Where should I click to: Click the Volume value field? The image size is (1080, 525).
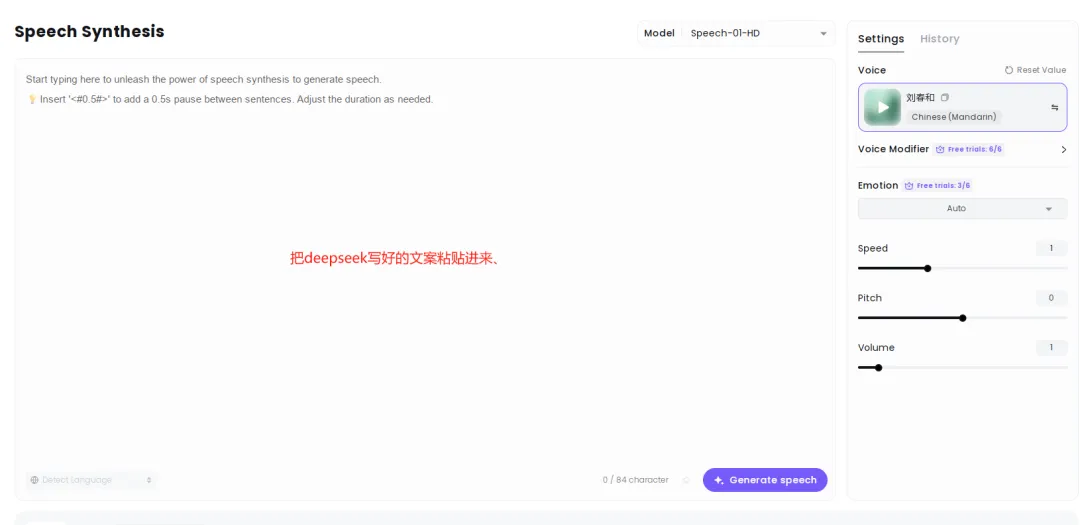(x=1051, y=348)
